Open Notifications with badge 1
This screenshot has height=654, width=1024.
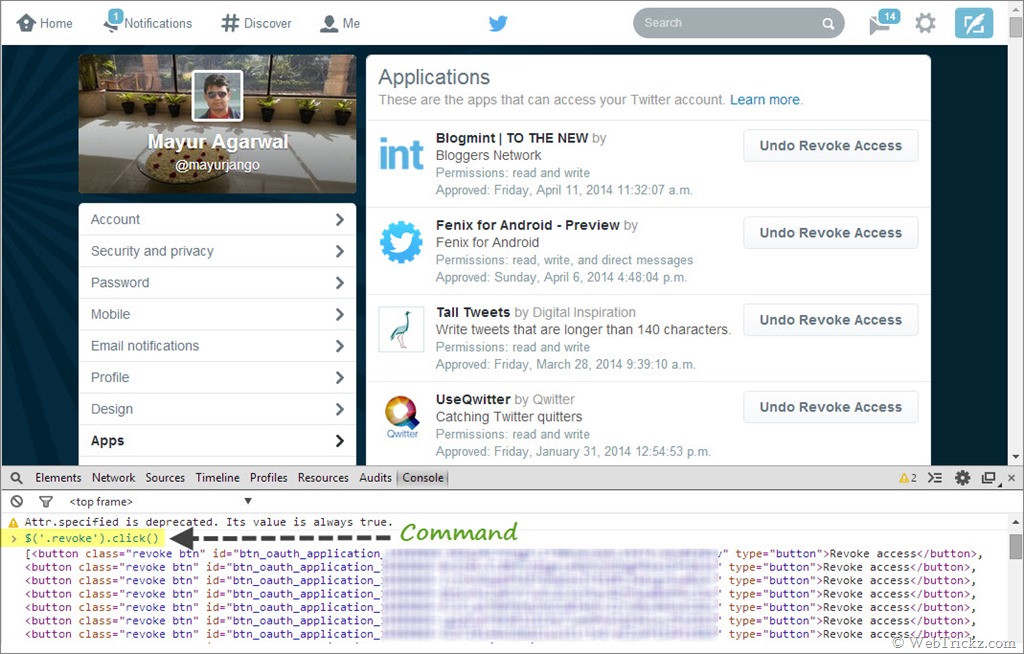point(148,22)
